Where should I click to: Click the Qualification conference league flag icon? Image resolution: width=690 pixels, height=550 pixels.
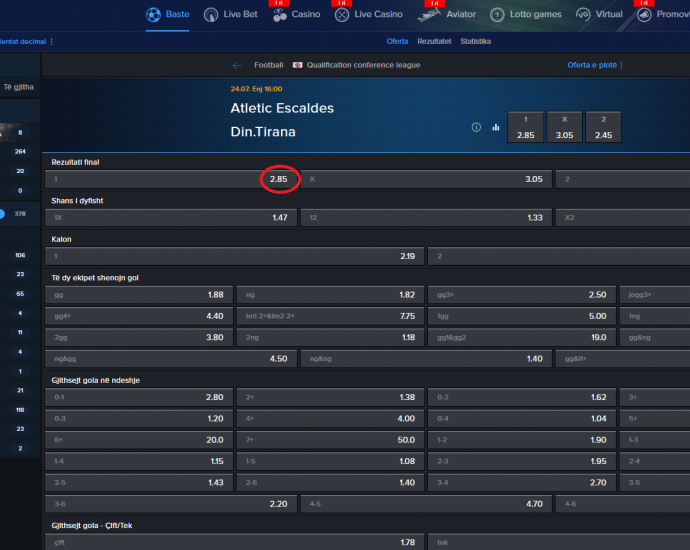[x=297, y=65]
